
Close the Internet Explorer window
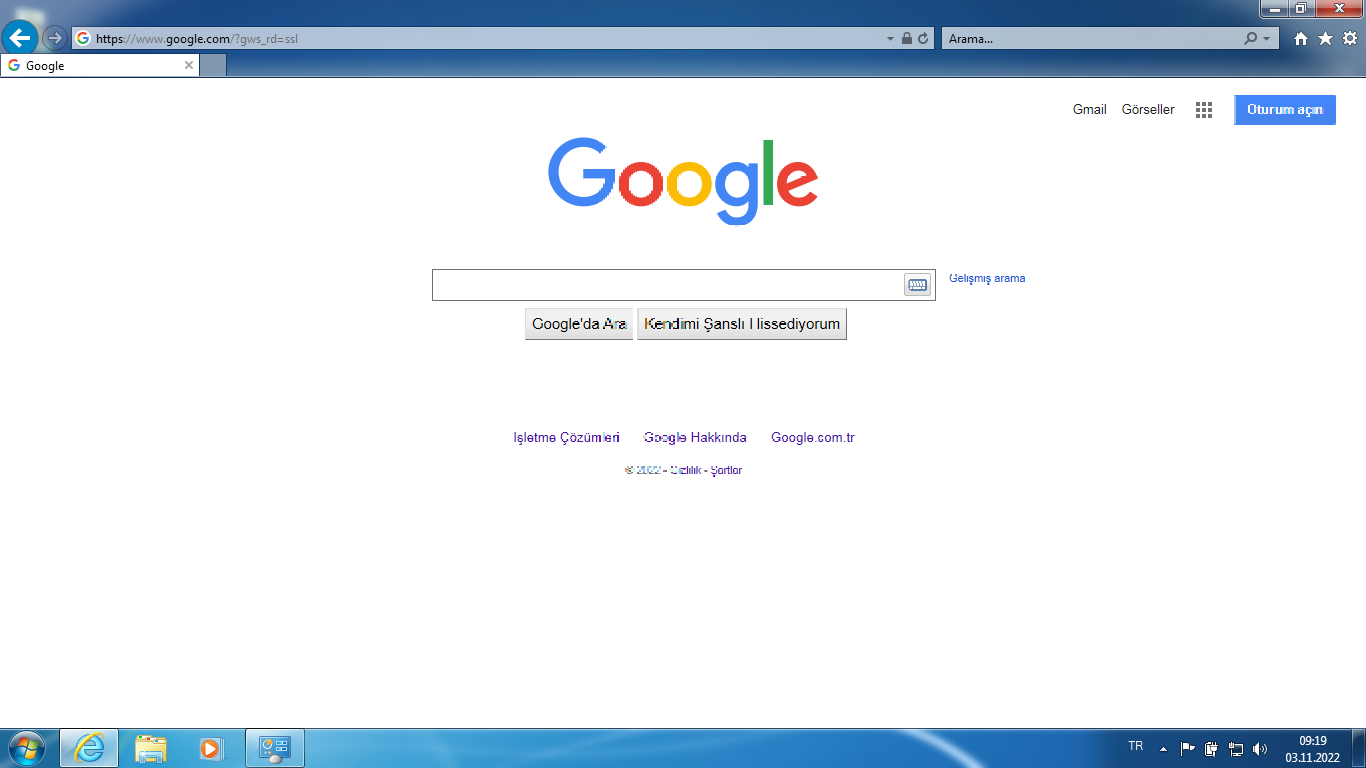(x=1339, y=8)
